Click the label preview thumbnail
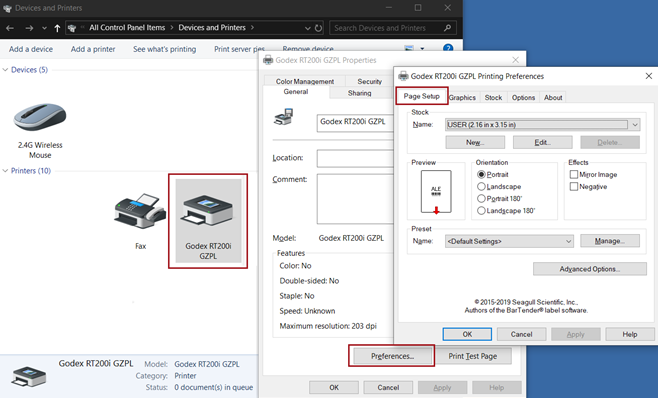 point(436,191)
